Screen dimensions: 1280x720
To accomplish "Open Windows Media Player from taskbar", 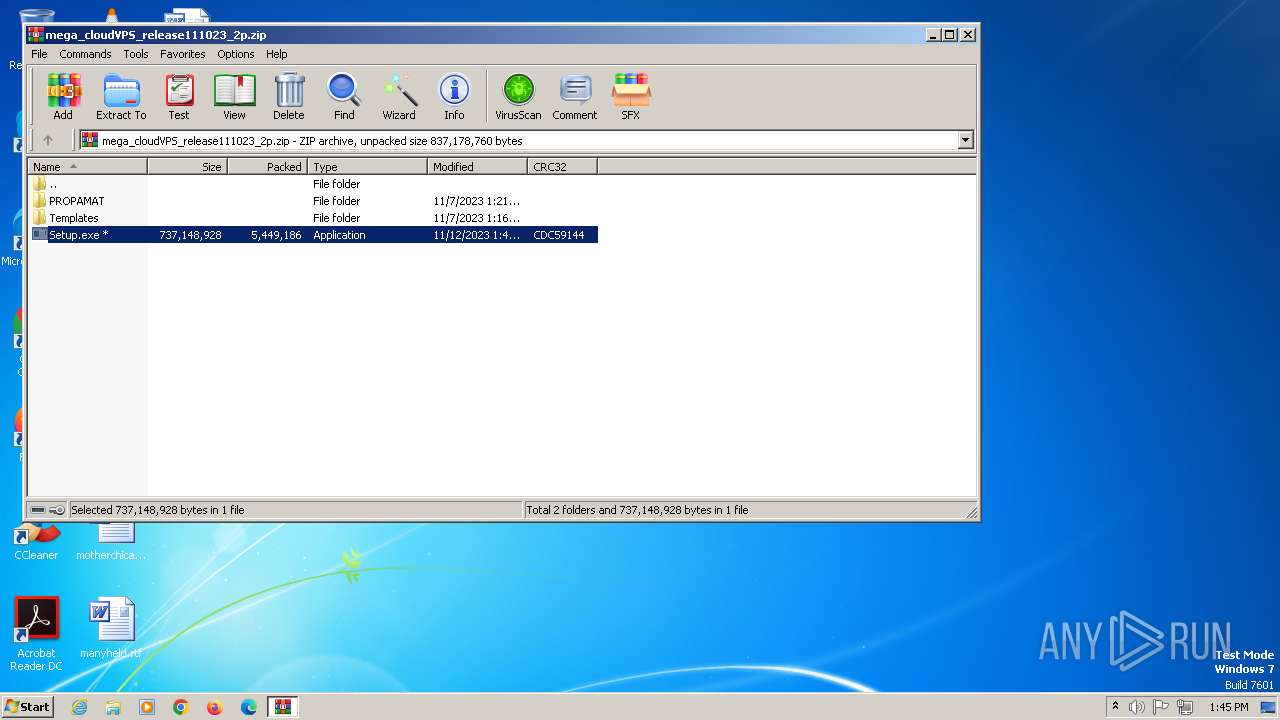I will pyautogui.click(x=147, y=707).
